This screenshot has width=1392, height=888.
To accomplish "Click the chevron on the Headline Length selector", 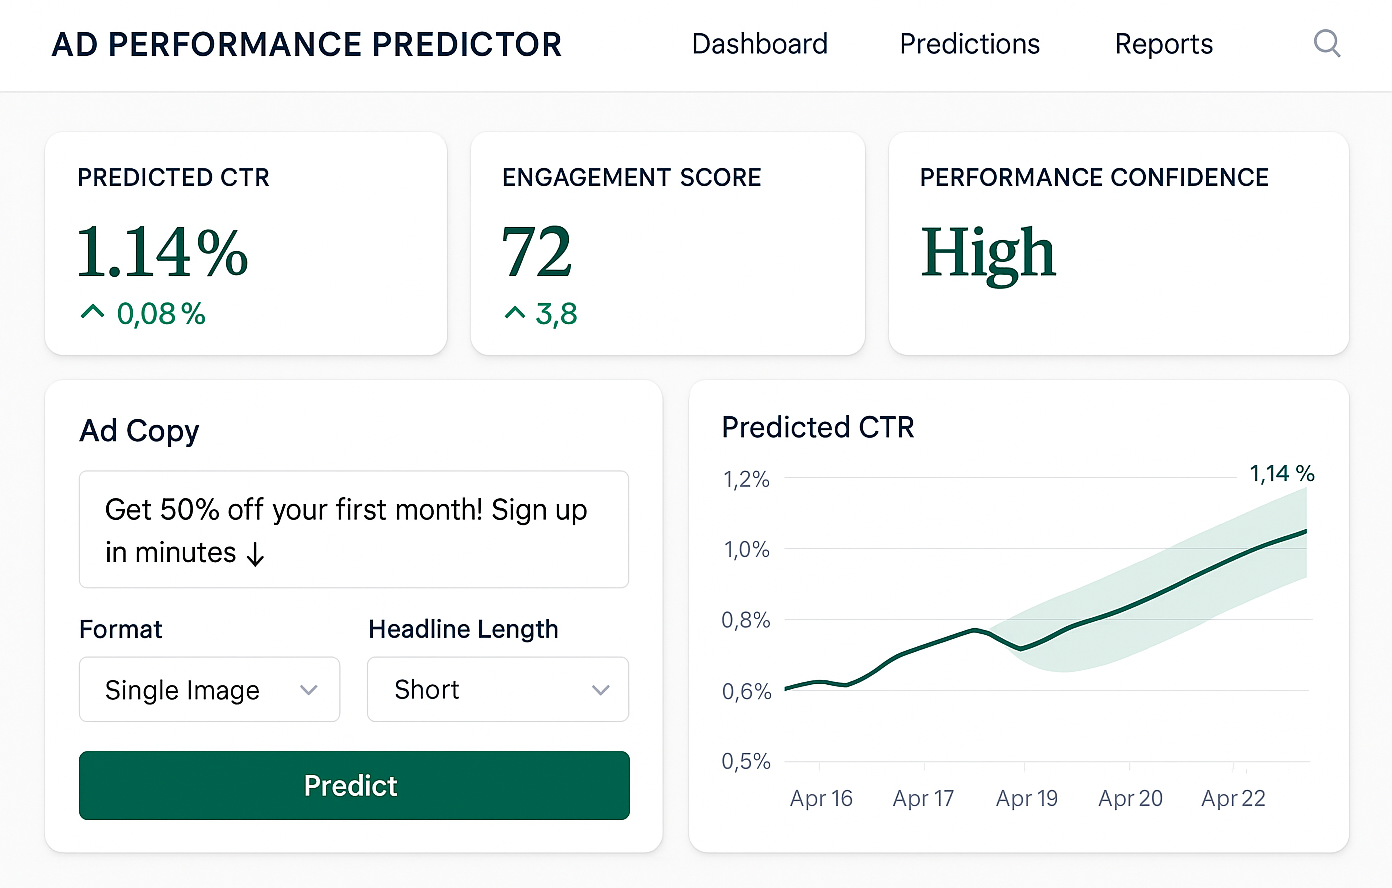I will click(600, 690).
